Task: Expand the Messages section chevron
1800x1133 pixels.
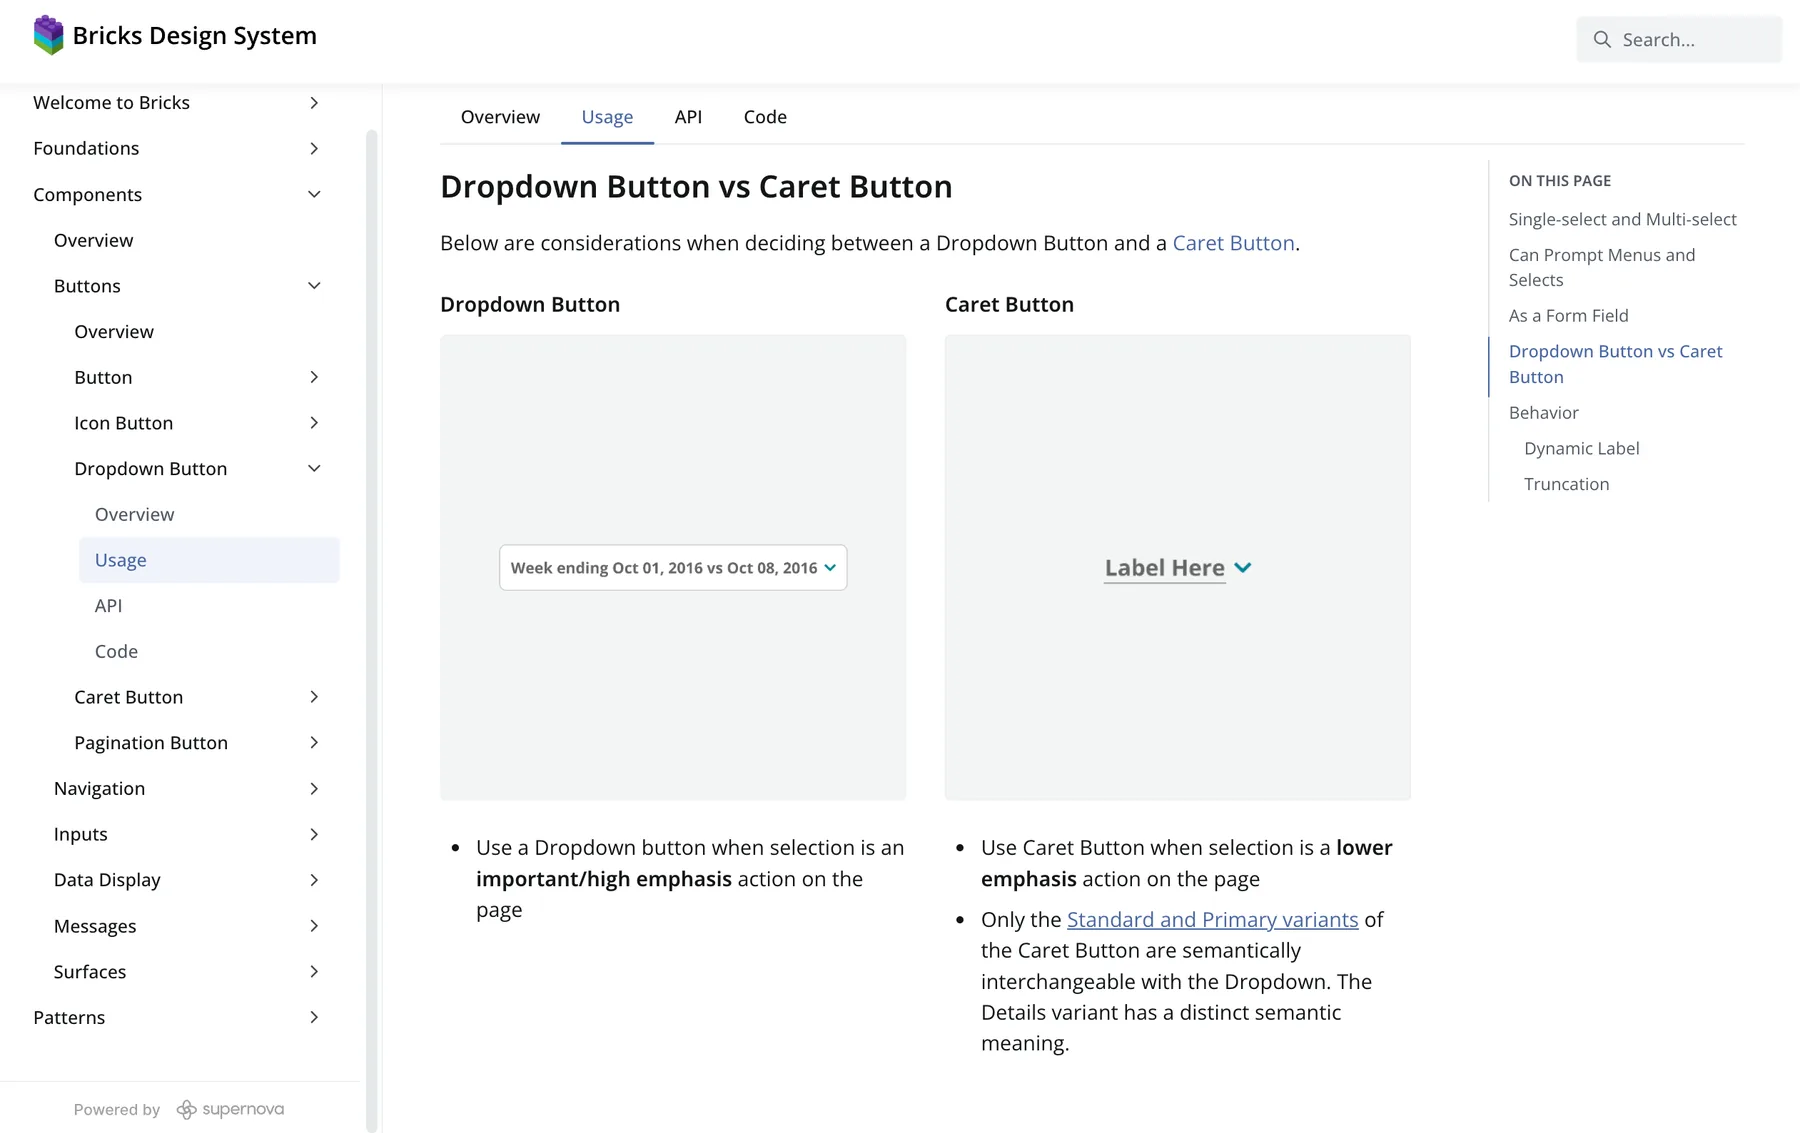Action: pos(314,926)
